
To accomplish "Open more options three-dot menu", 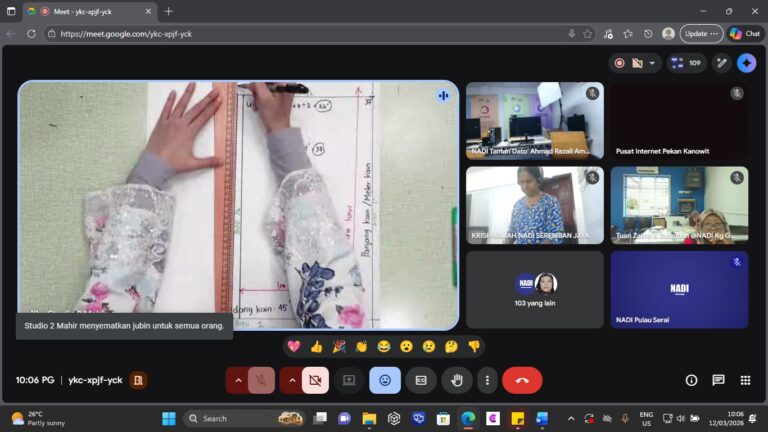I will point(487,380).
